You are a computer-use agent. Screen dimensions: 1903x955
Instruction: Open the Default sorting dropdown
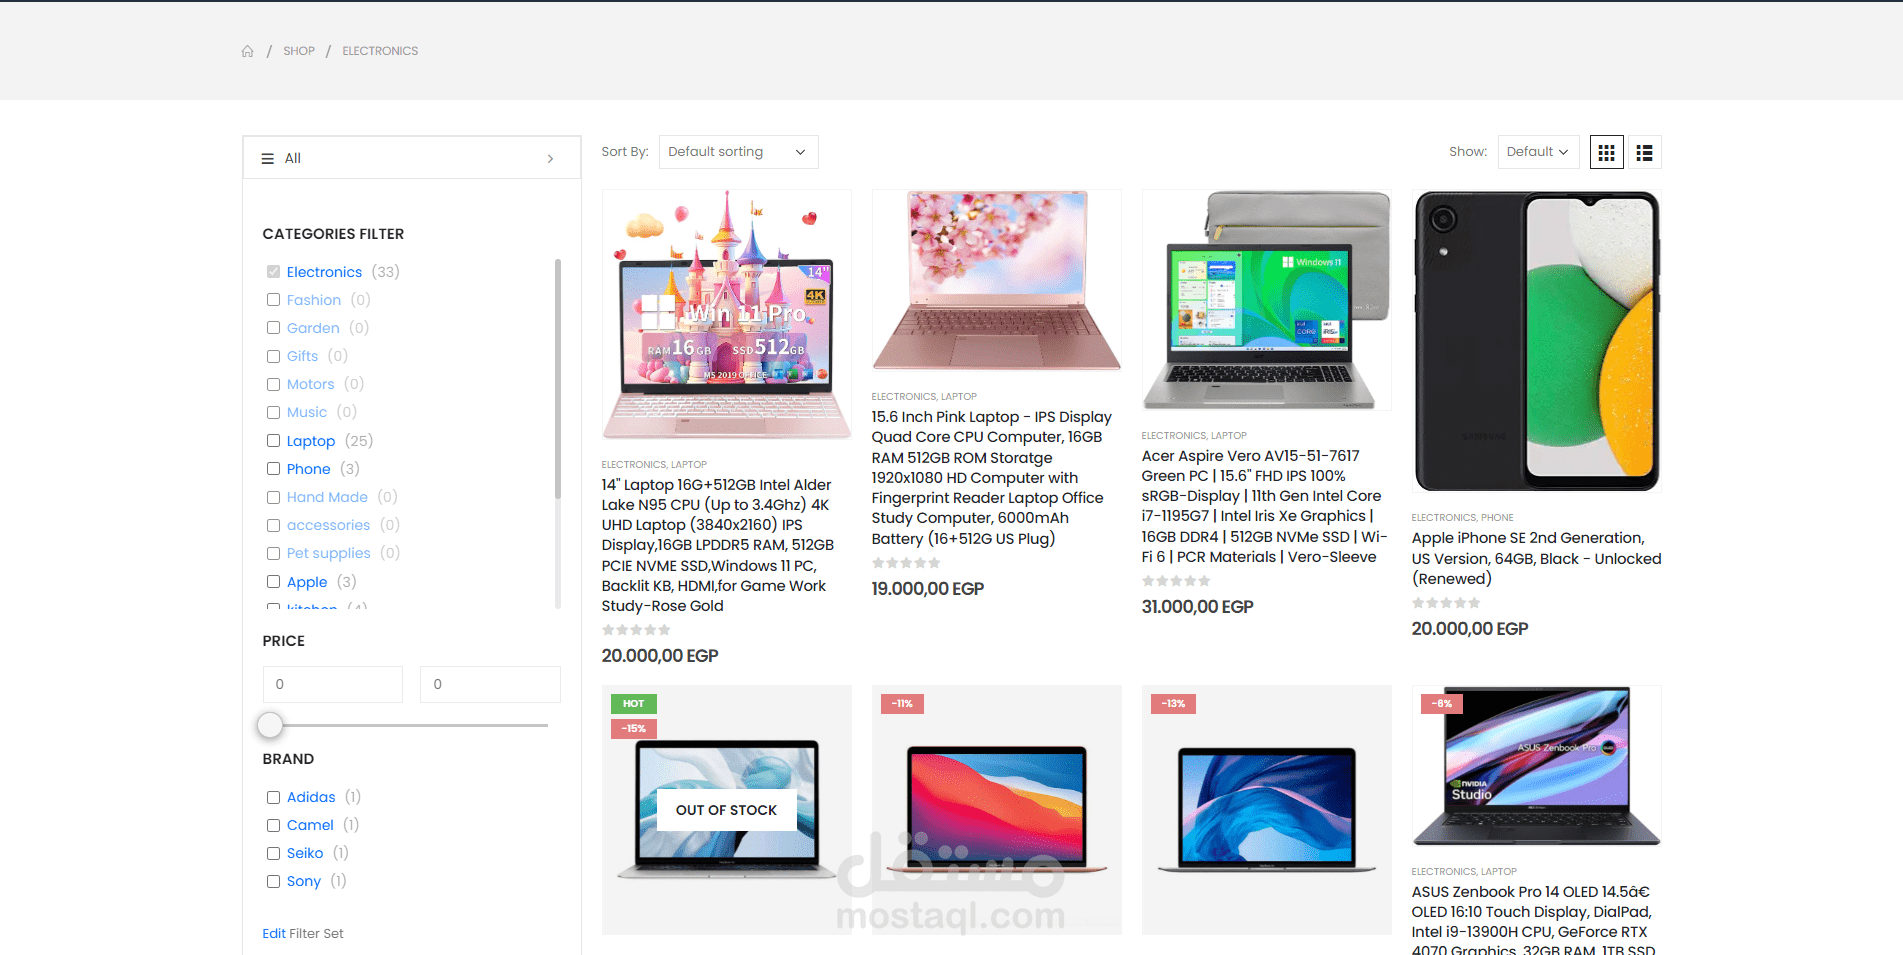738,152
